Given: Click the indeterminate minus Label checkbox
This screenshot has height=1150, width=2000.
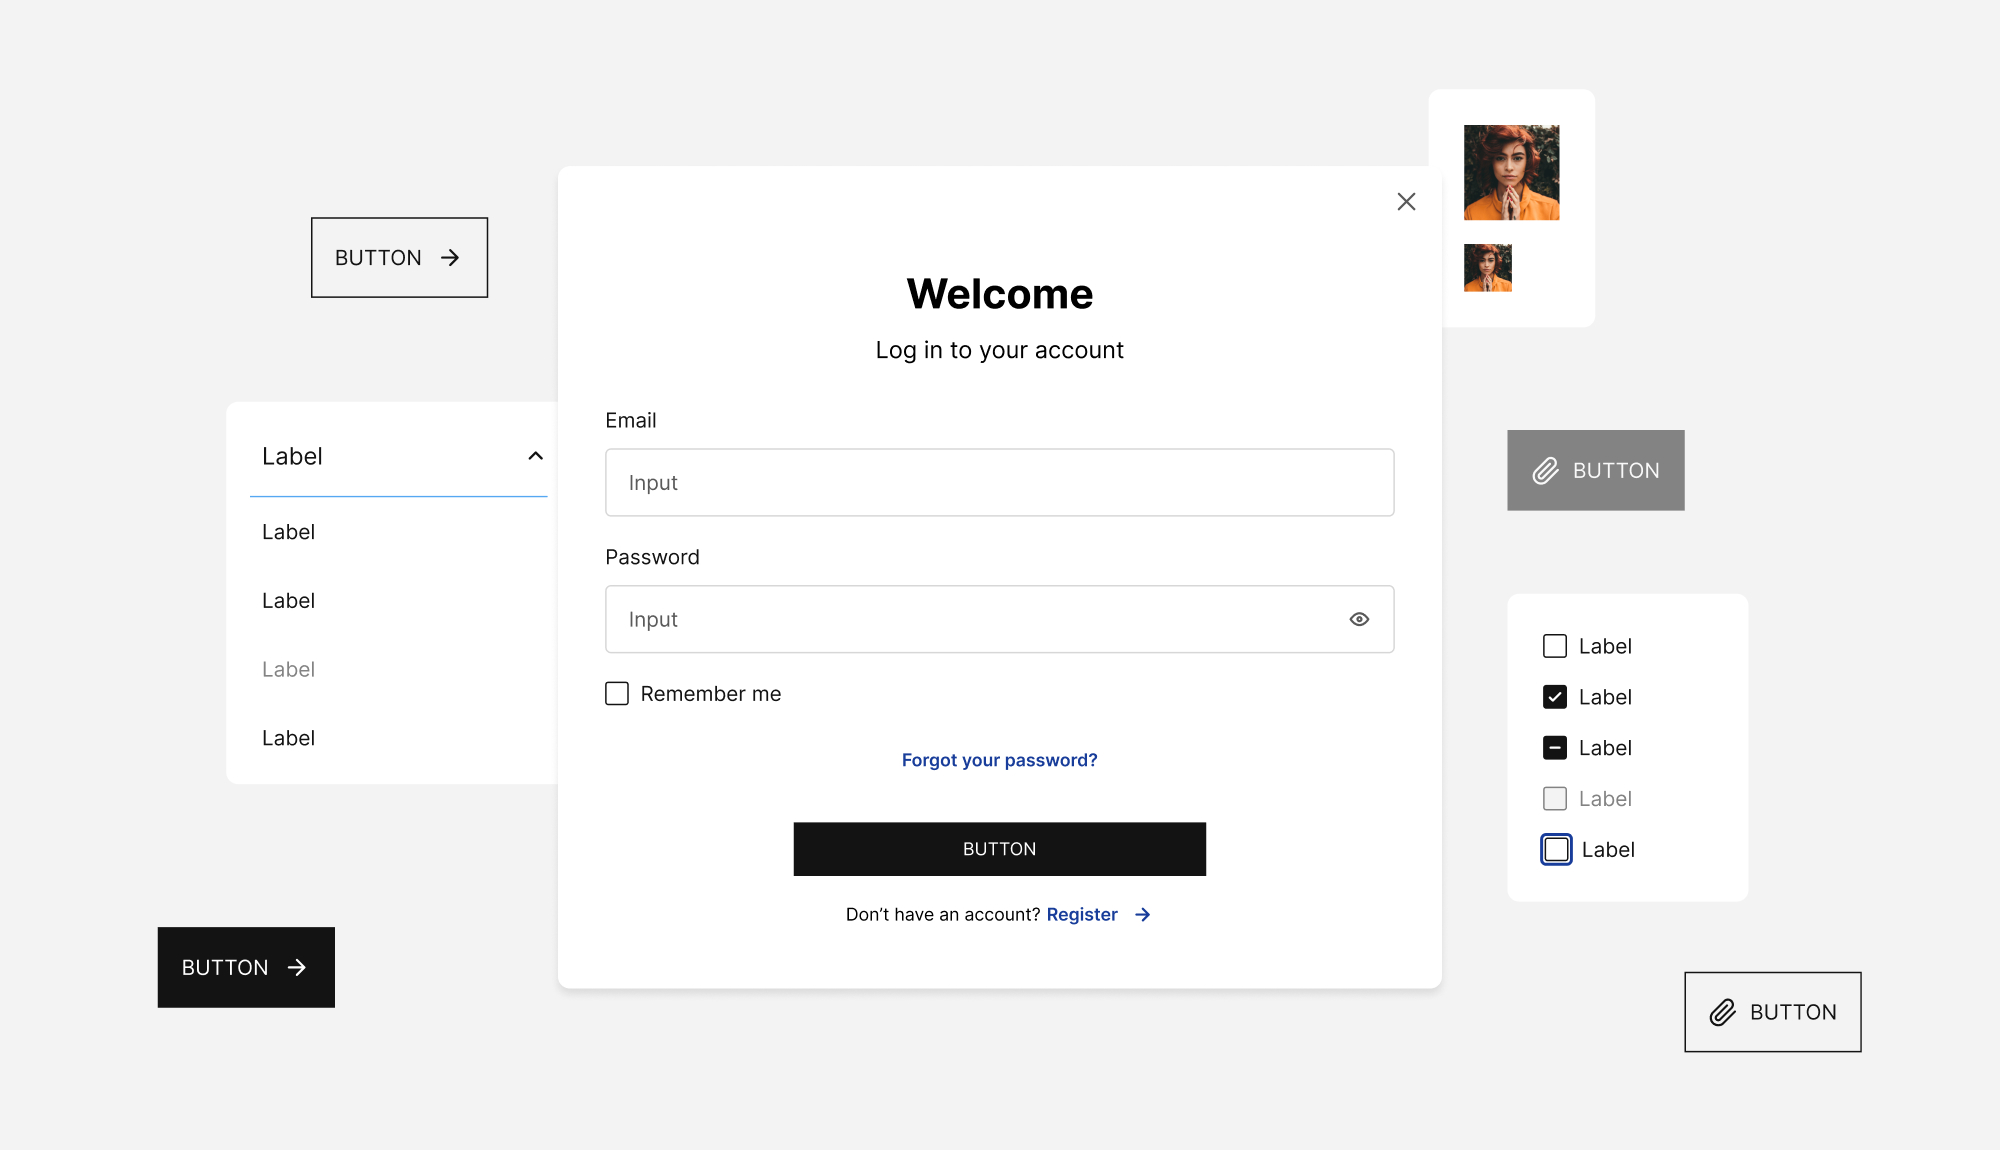Looking at the screenshot, I should [x=1555, y=748].
